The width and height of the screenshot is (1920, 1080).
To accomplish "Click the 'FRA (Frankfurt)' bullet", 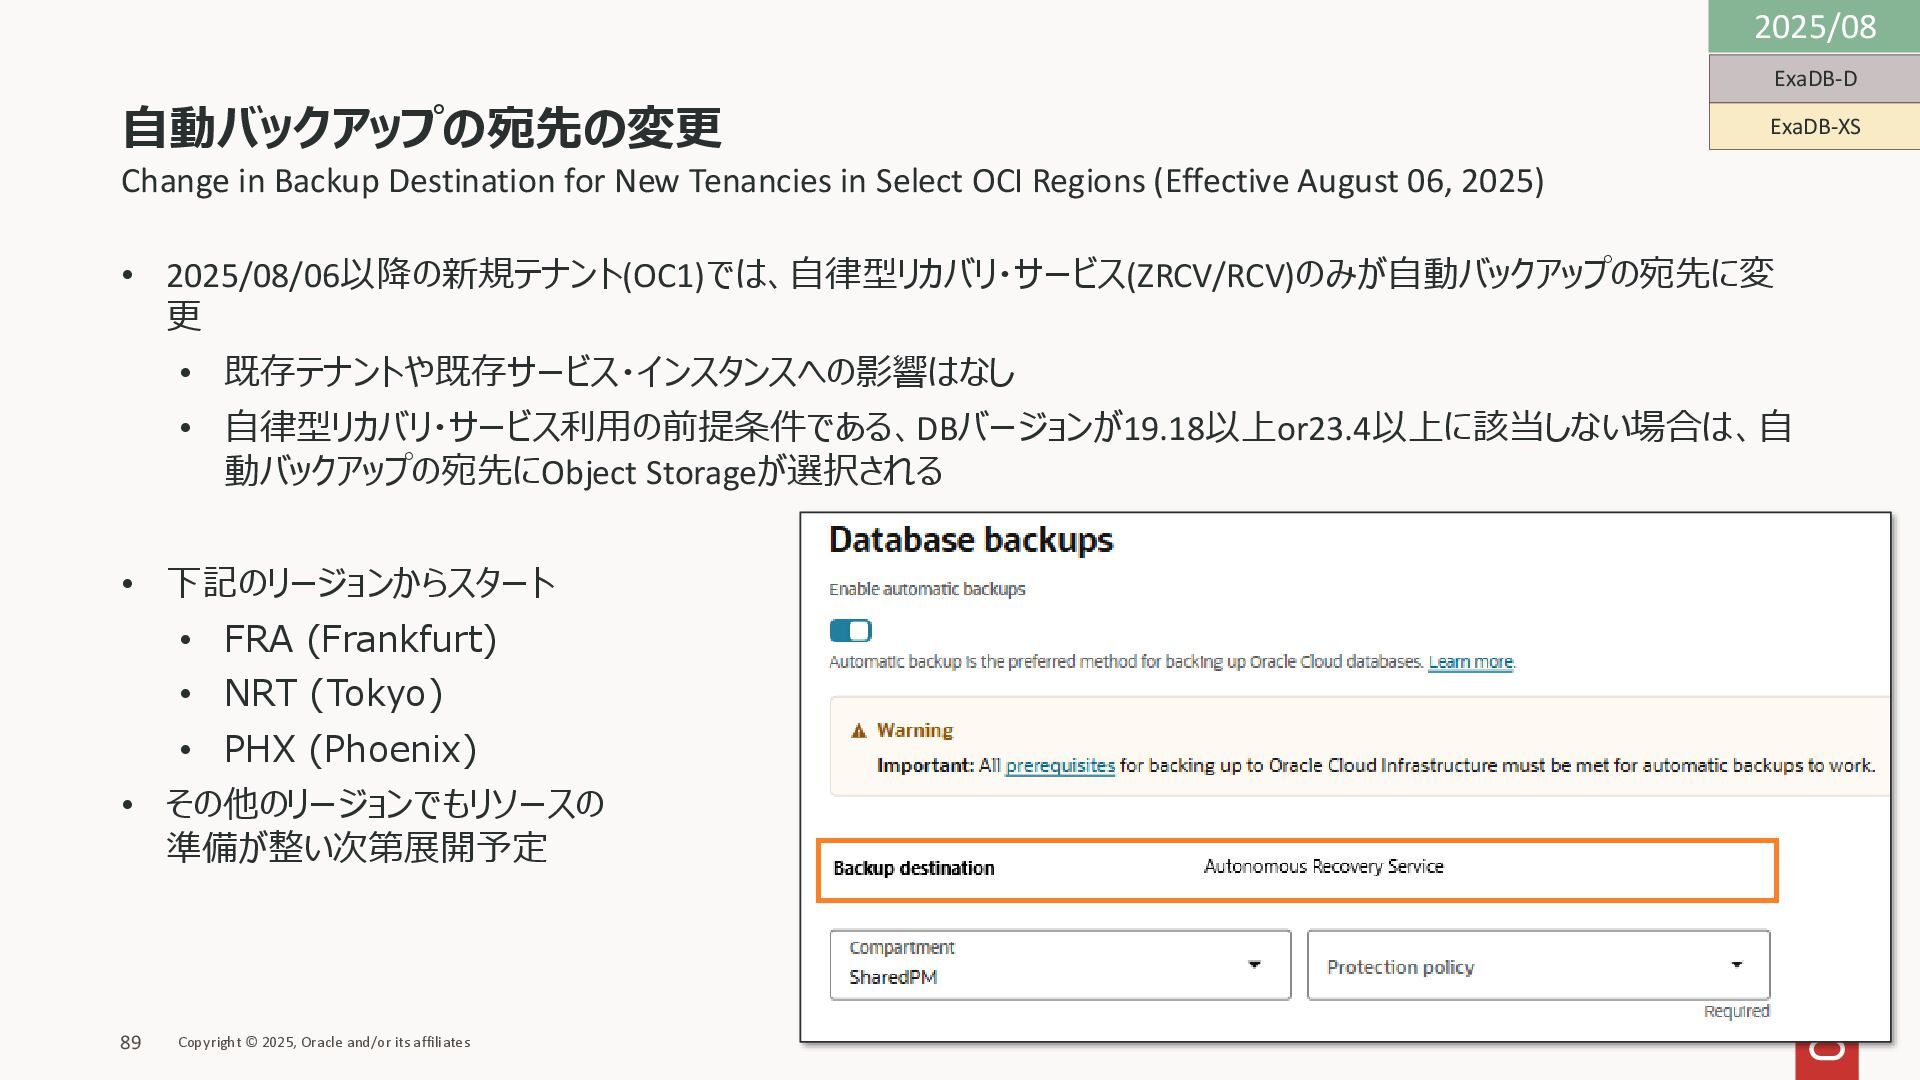I will (x=360, y=639).
